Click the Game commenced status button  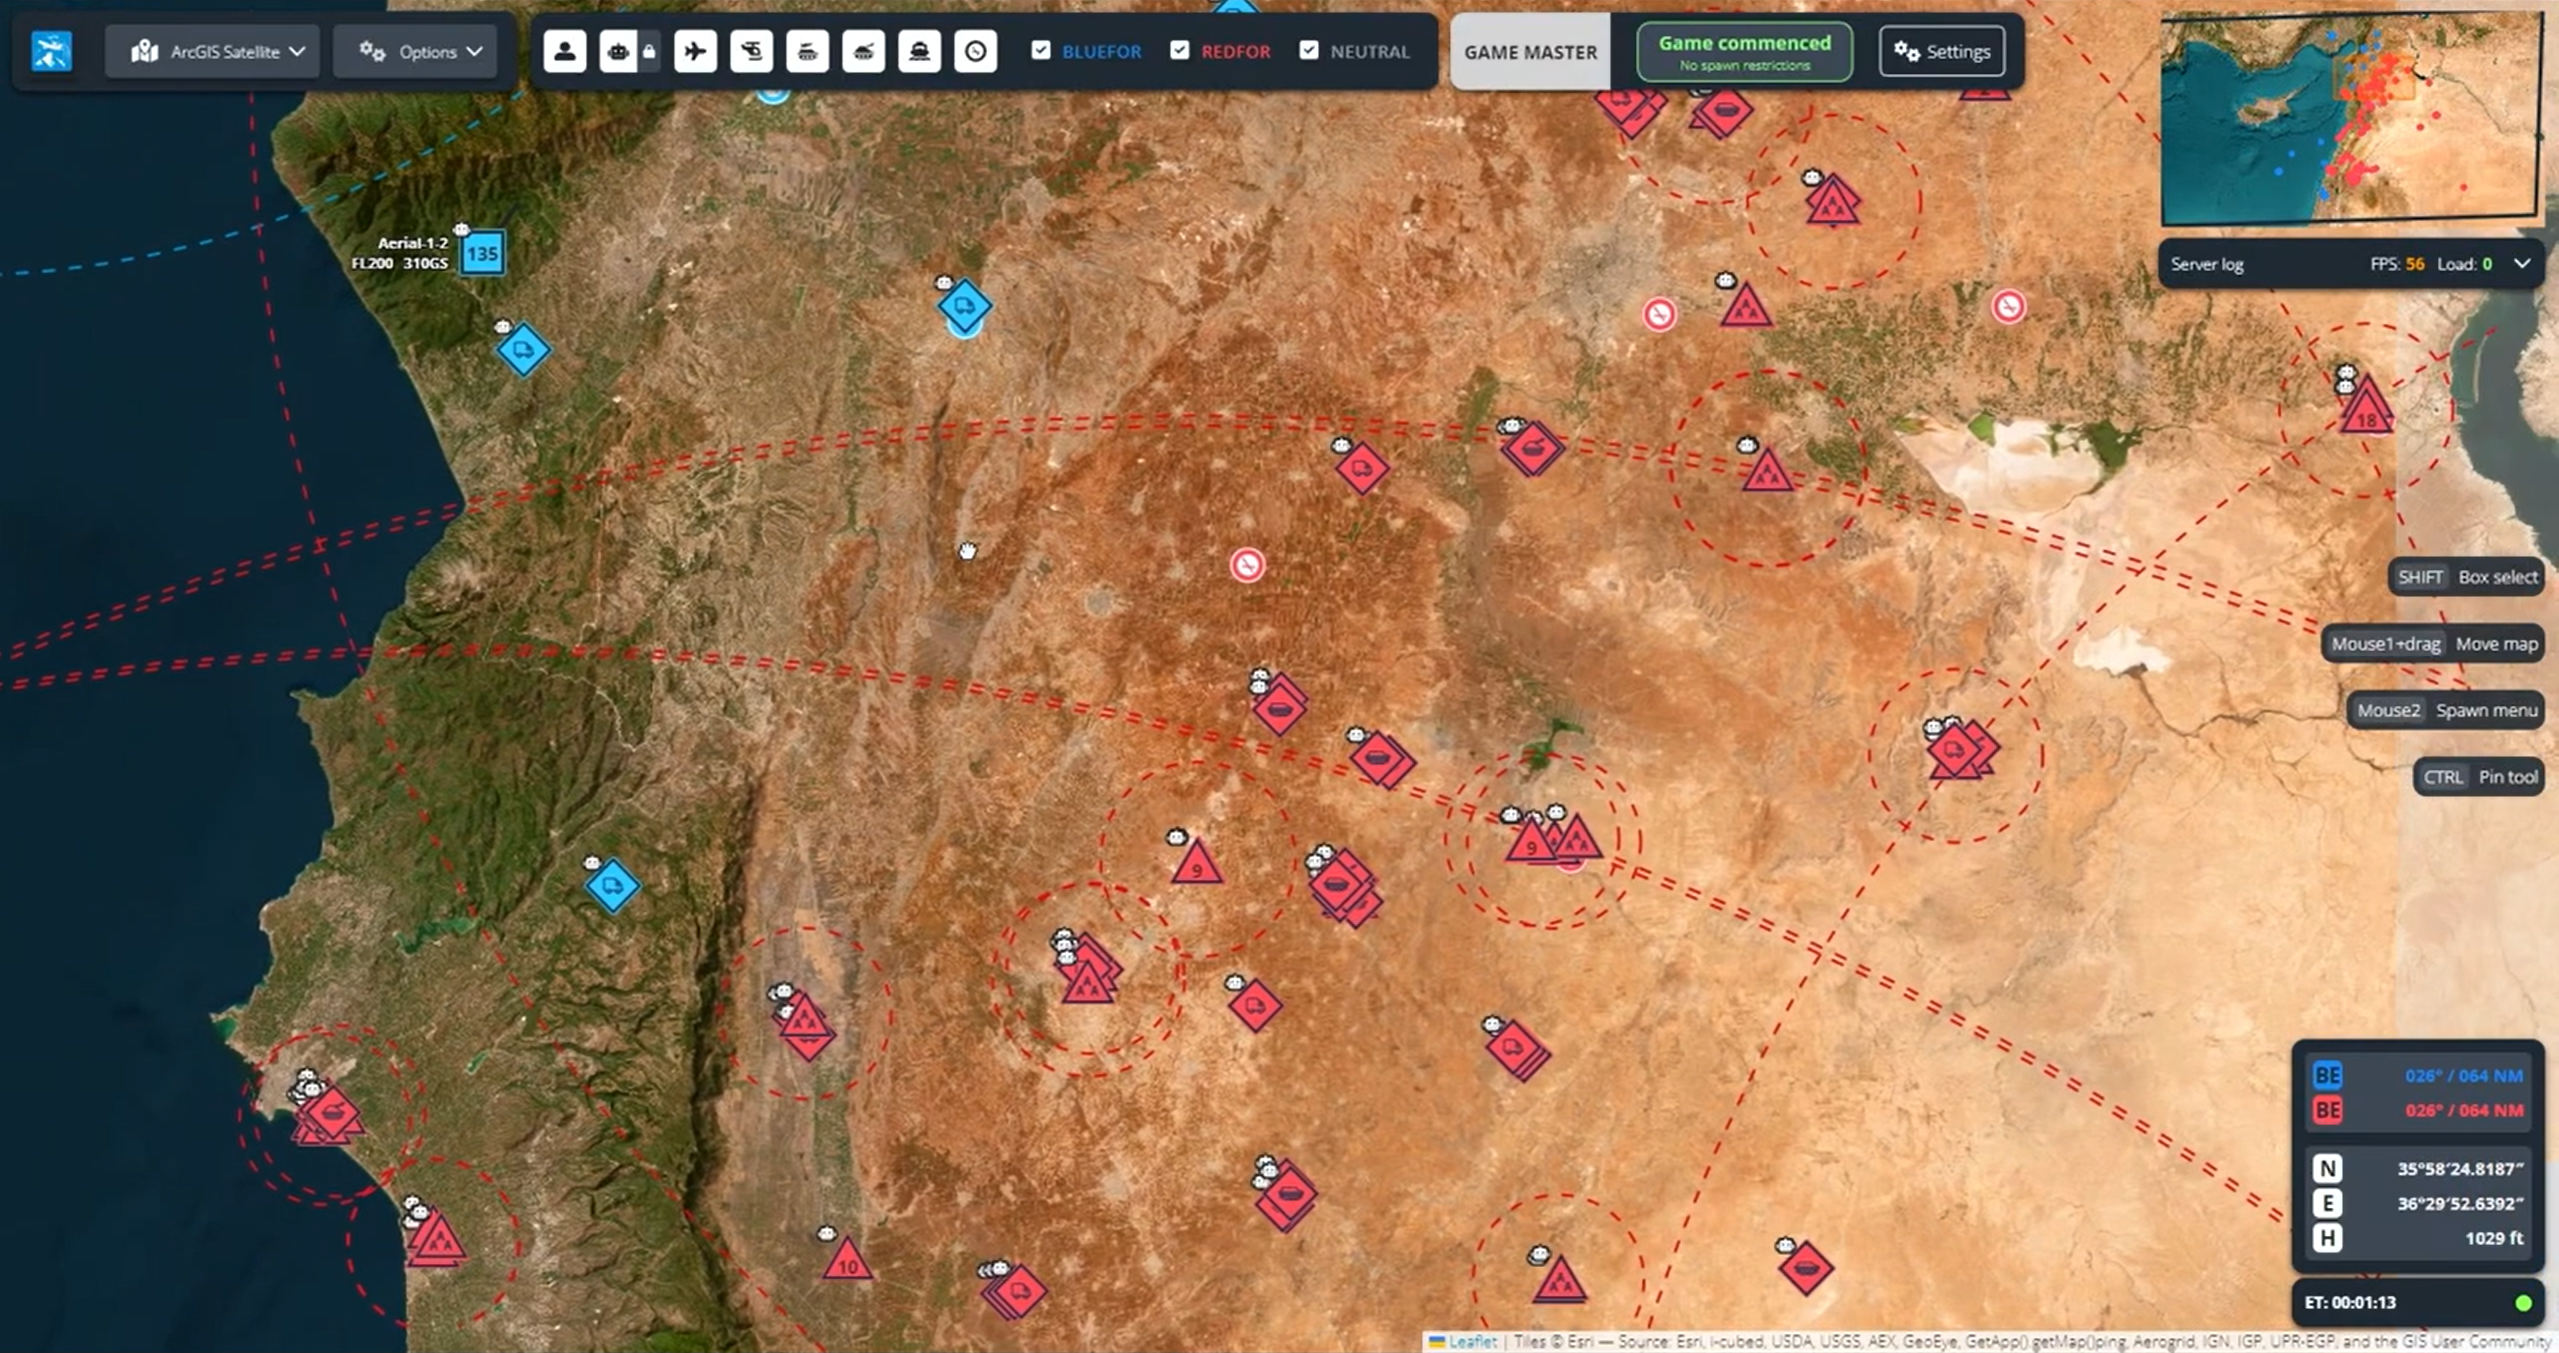(1744, 52)
